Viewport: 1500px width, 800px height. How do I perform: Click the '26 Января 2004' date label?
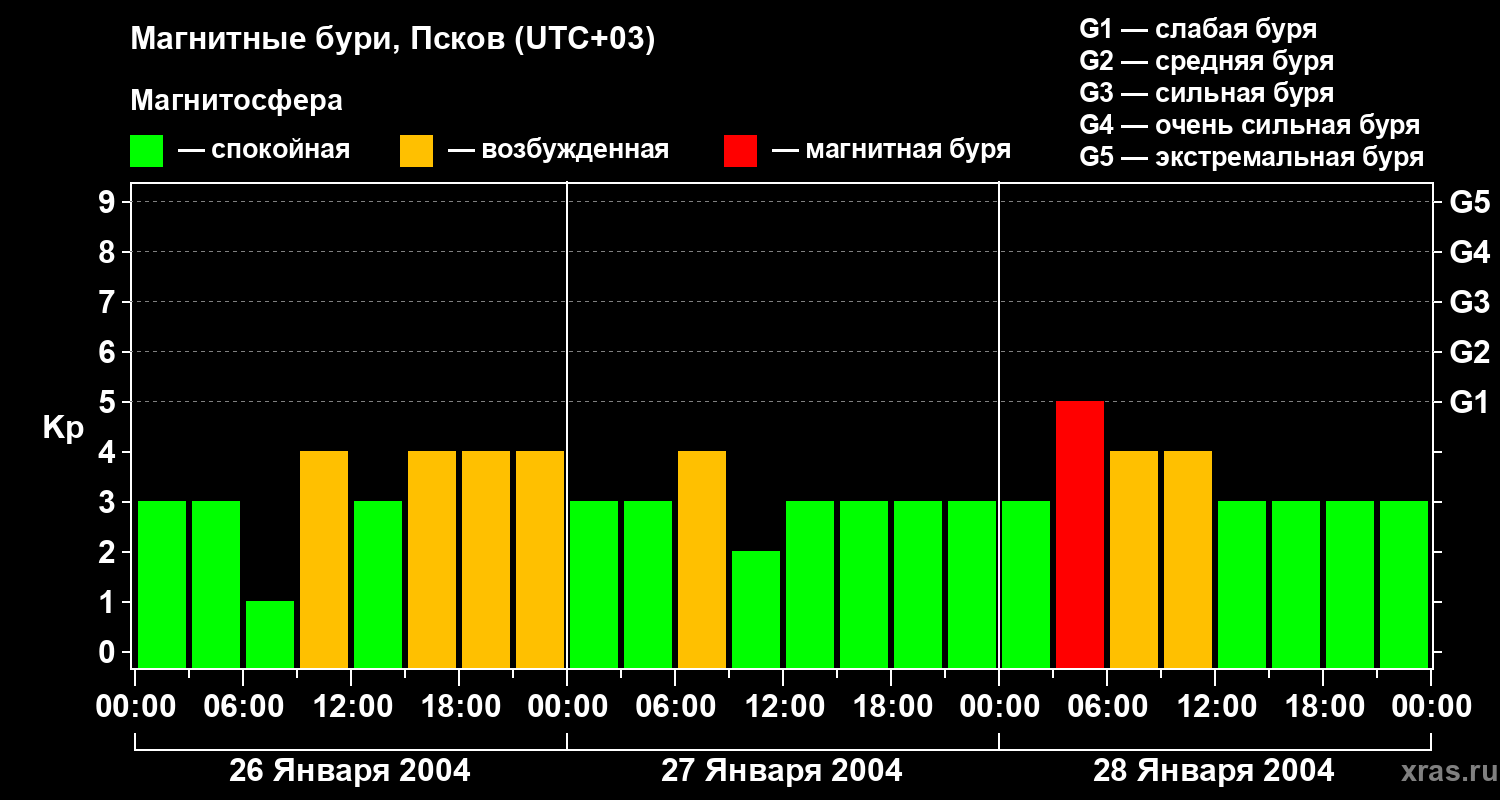tap(350, 771)
